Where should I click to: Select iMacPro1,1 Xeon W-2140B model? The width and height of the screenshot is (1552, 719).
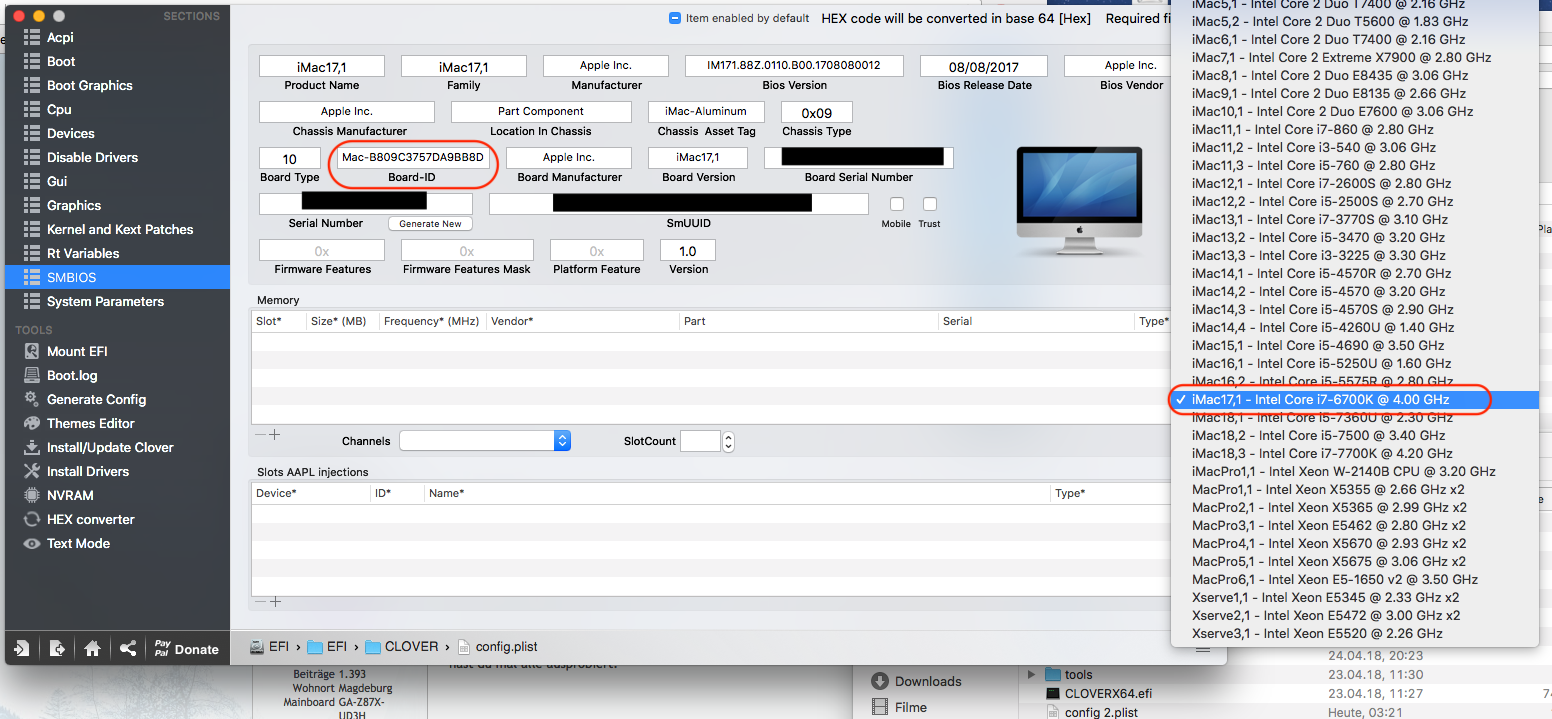[1354, 471]
